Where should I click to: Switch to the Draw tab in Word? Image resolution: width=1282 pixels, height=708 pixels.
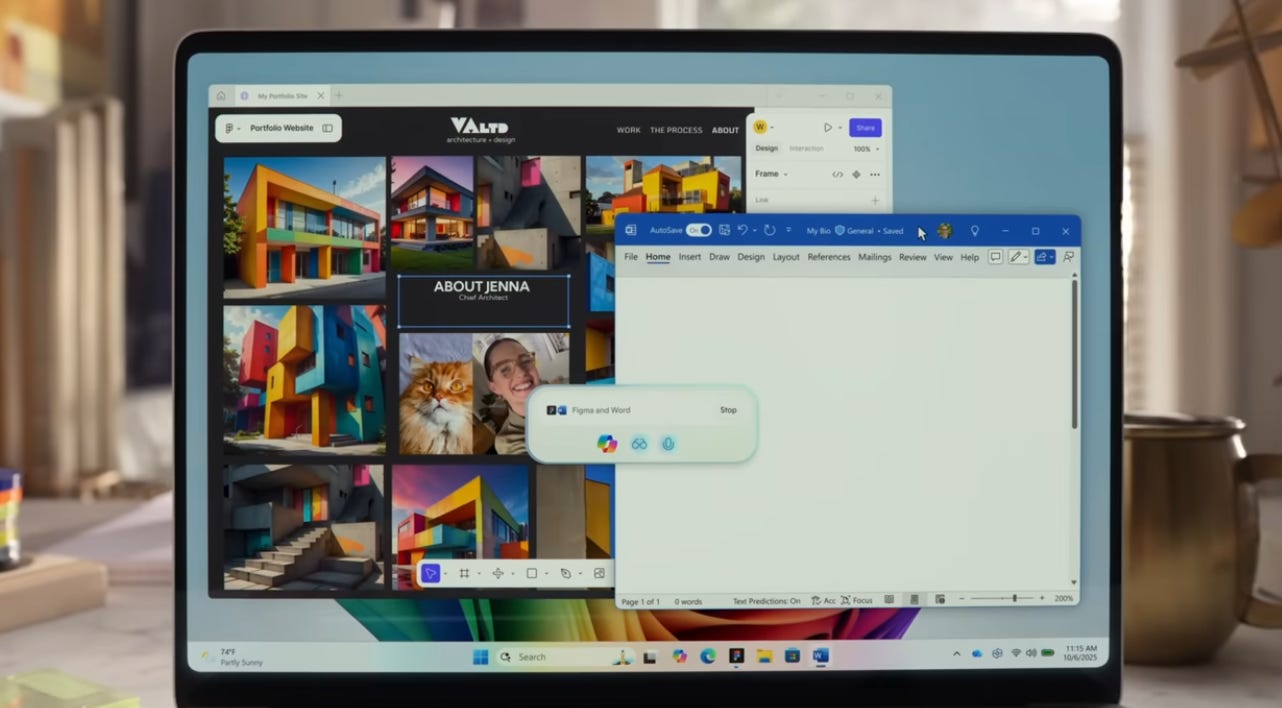[719, 257]
